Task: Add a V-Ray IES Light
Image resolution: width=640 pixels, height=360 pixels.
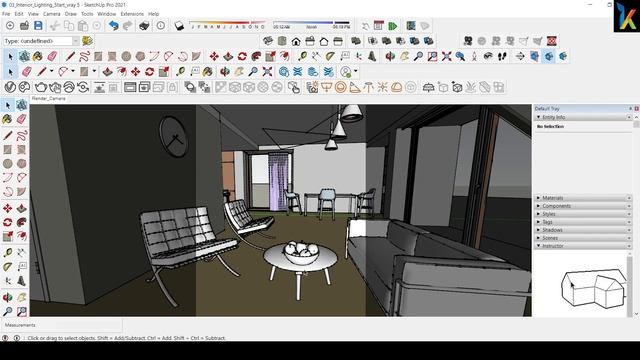Action: coord(369,87)
